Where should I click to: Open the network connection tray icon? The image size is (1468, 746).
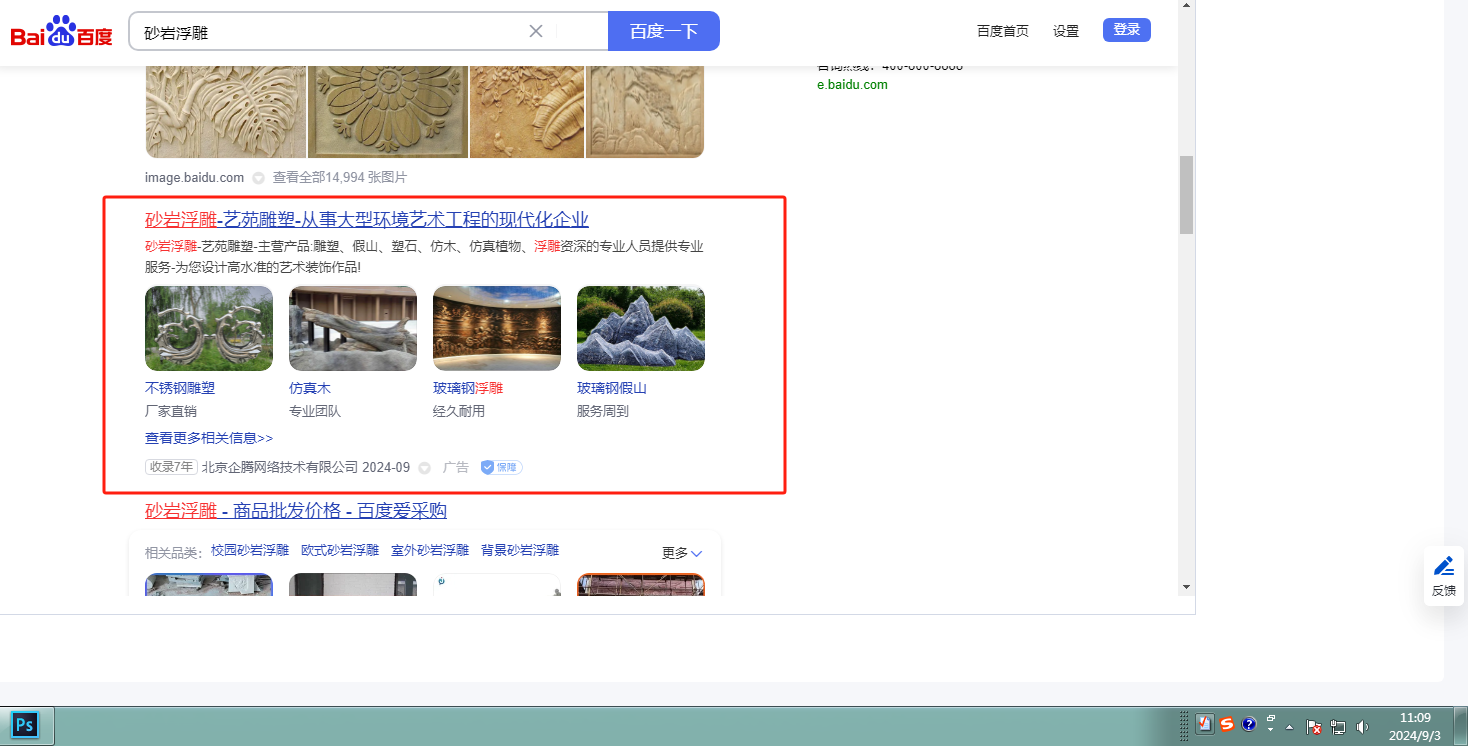pyautogui.click(x=1338, y=726)
